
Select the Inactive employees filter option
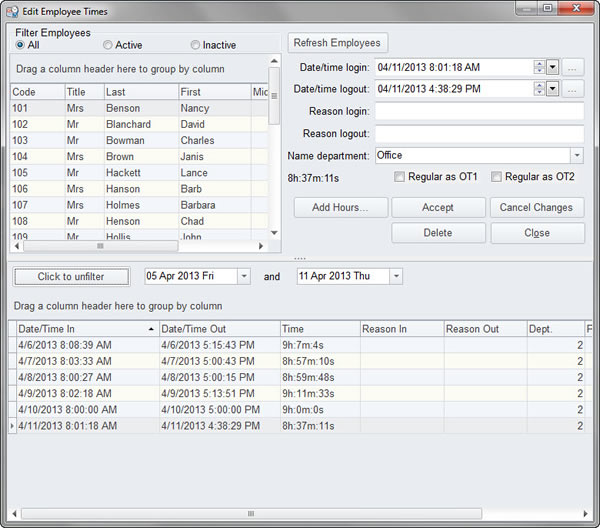[195, 45]
